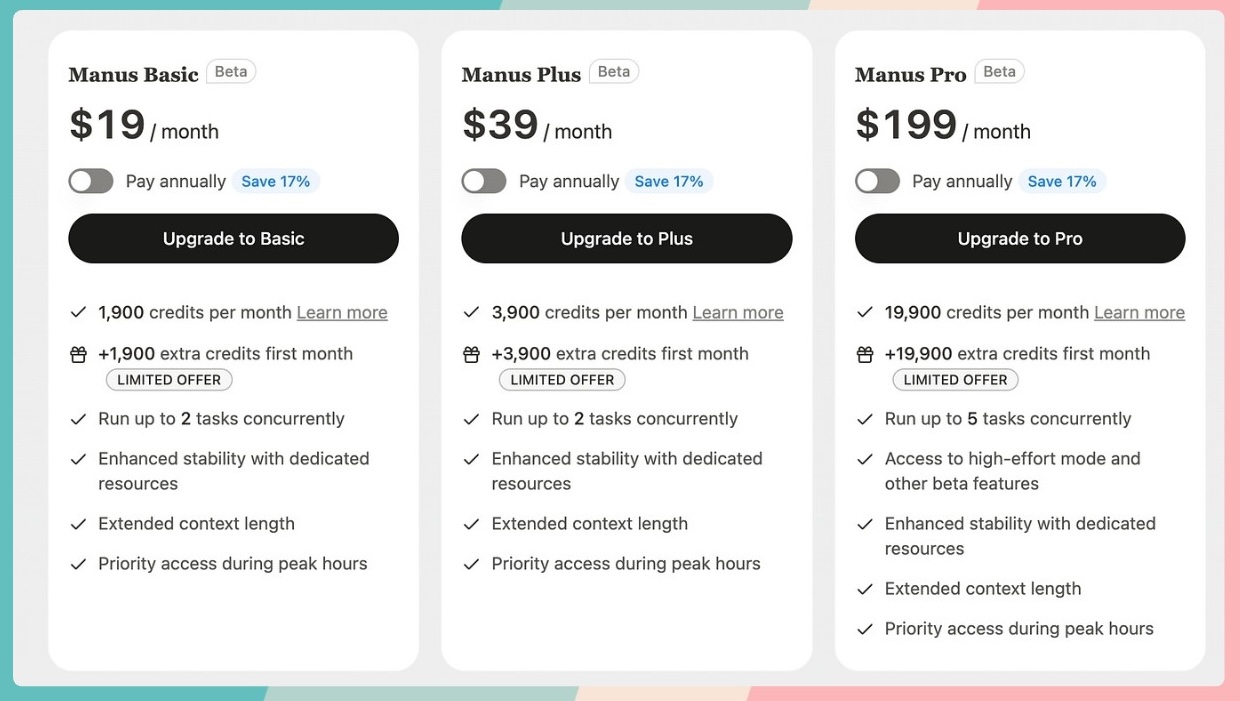Click checkmark beside 19,900 credits per month

[865, 313]
